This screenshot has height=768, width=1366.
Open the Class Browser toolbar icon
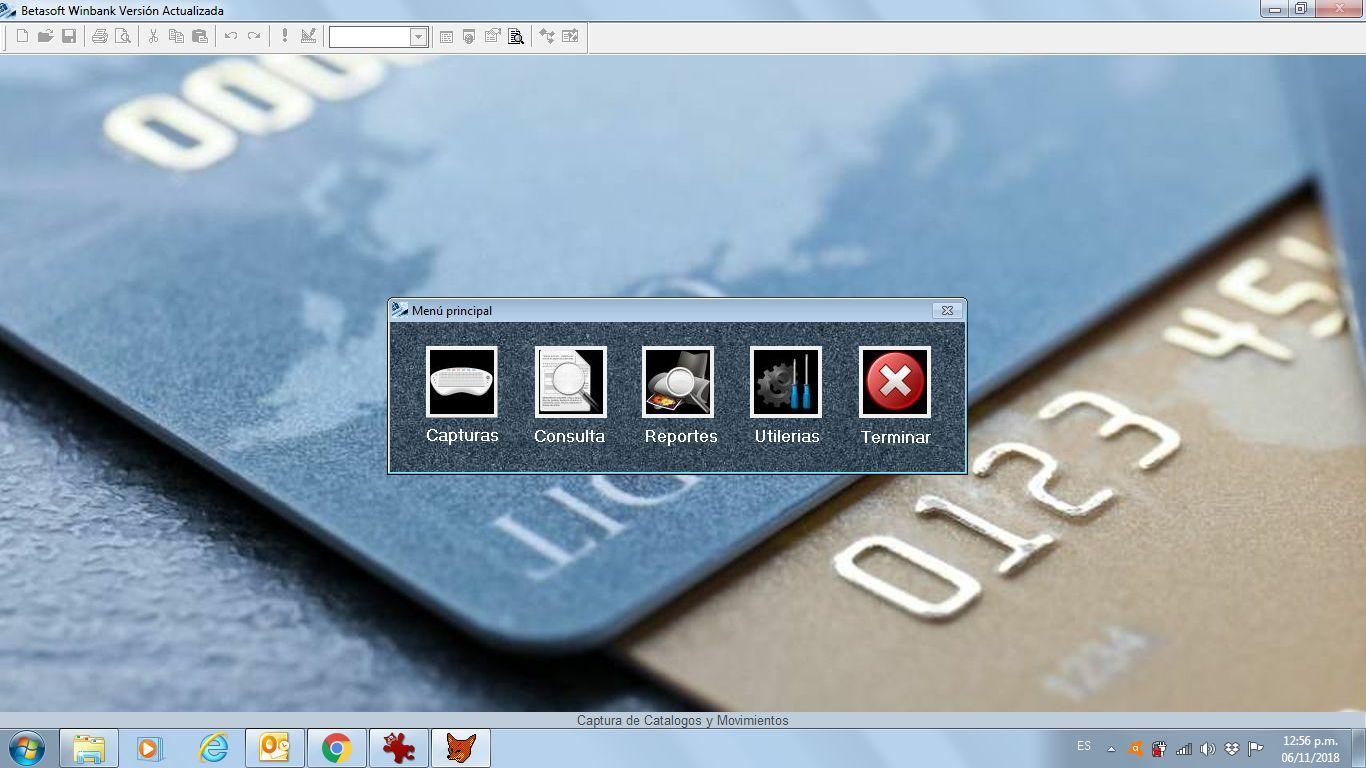[547, 36]
